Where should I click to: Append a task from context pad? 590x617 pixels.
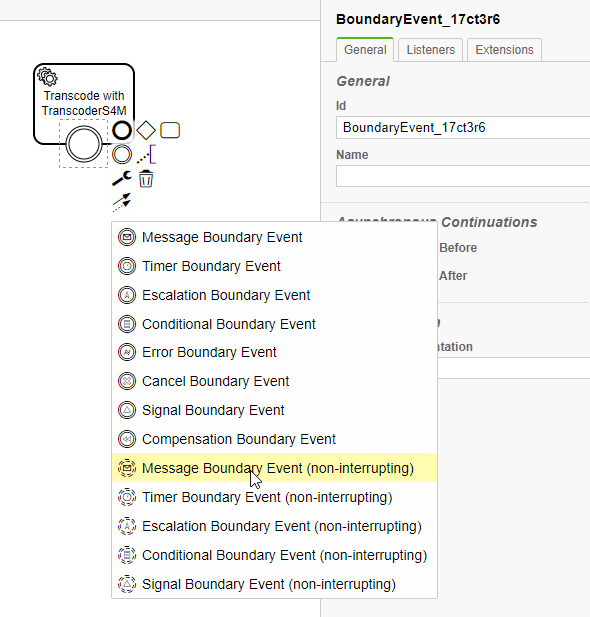[x=170, y=130]
